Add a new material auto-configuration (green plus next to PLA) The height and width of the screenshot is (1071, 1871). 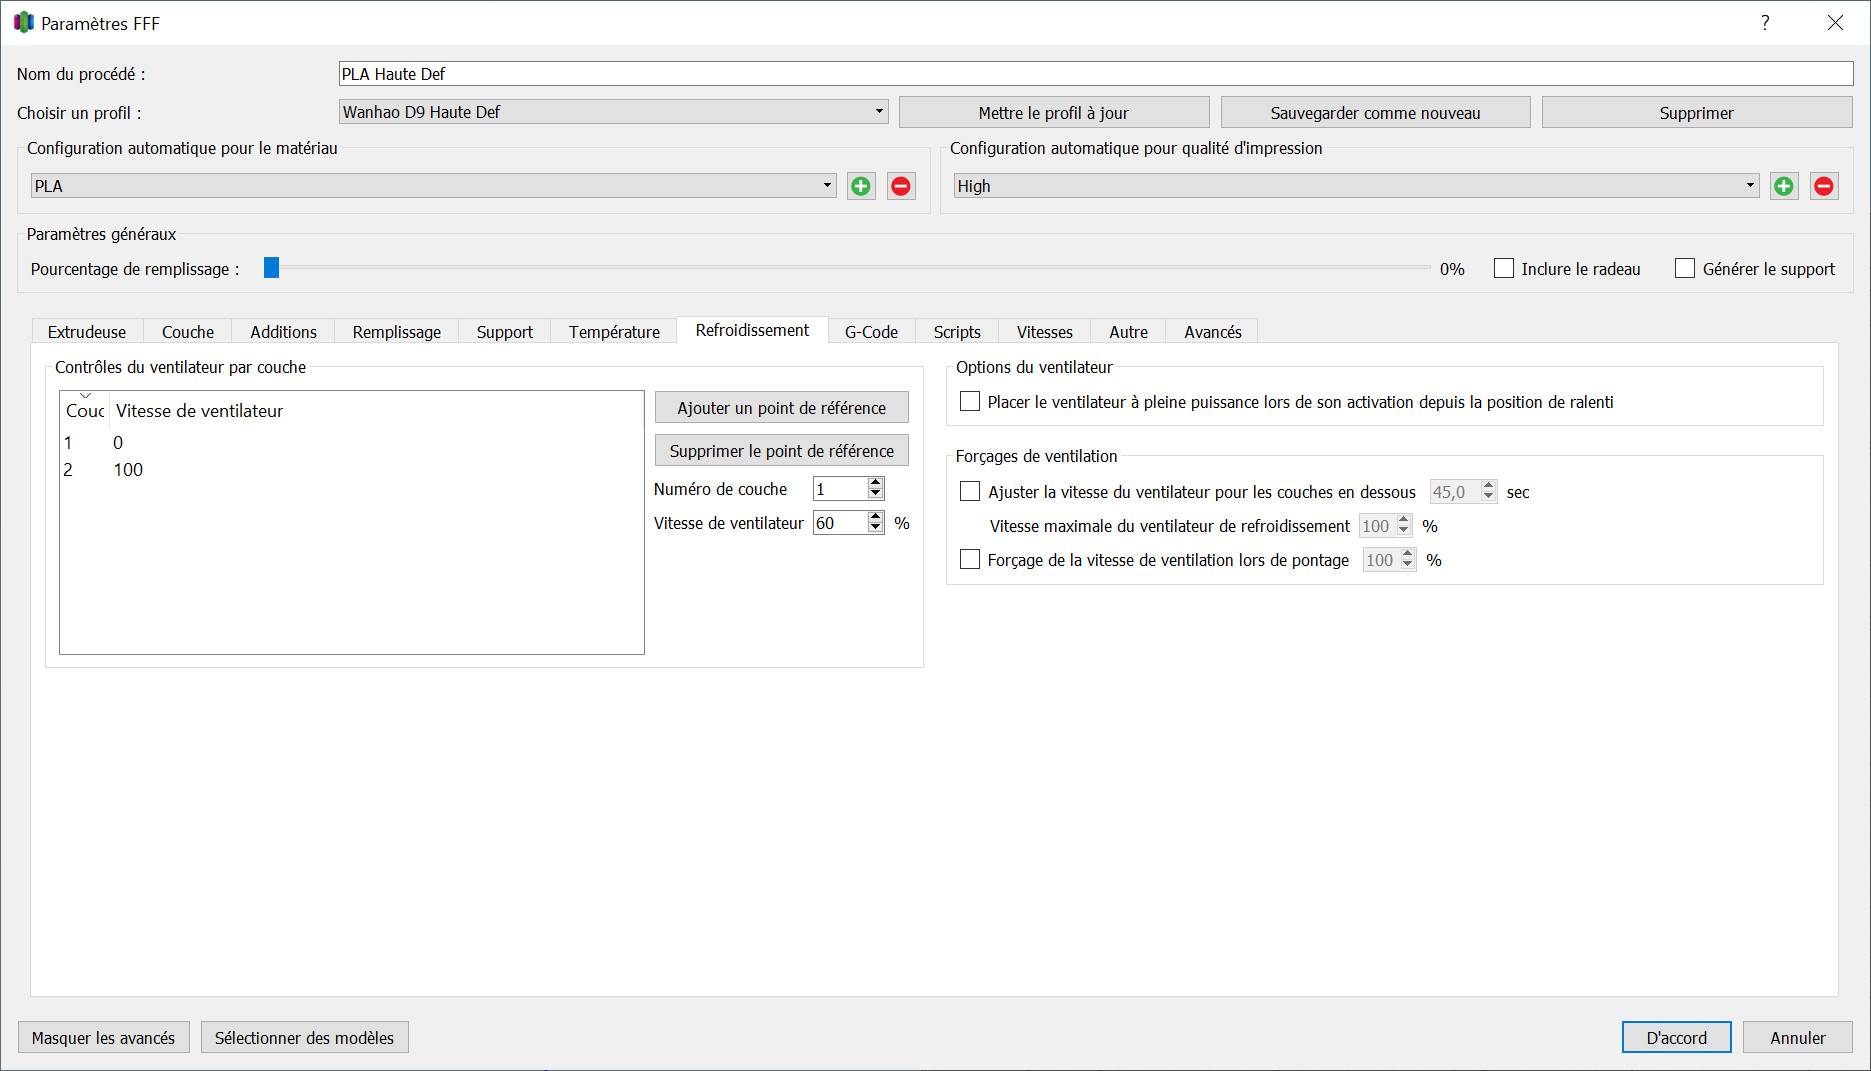pyautogui.click(x=861, y=186)
